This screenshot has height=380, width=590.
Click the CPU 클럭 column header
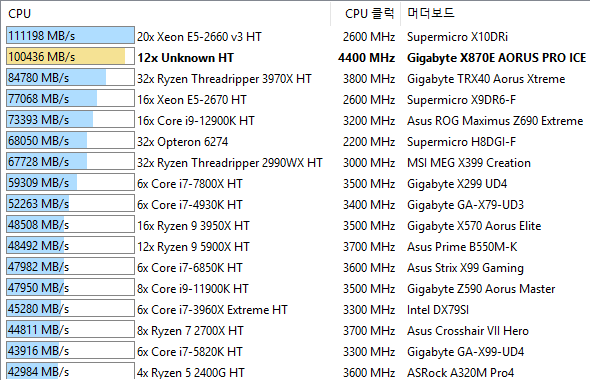[370, 14]
